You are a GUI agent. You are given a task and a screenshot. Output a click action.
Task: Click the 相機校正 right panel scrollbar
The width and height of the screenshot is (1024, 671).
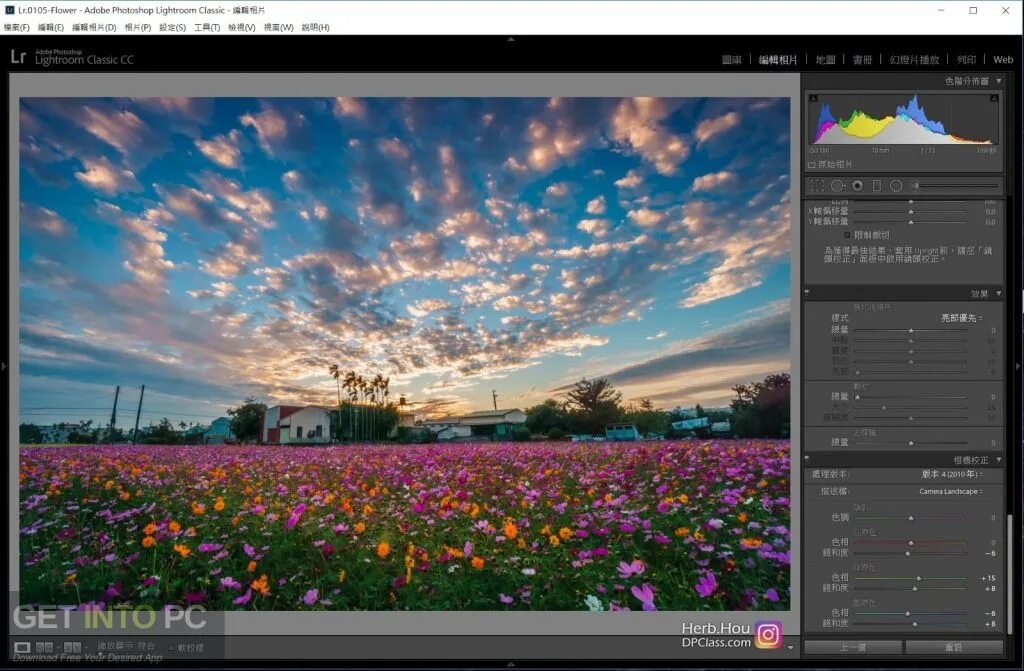[1010, 574]
